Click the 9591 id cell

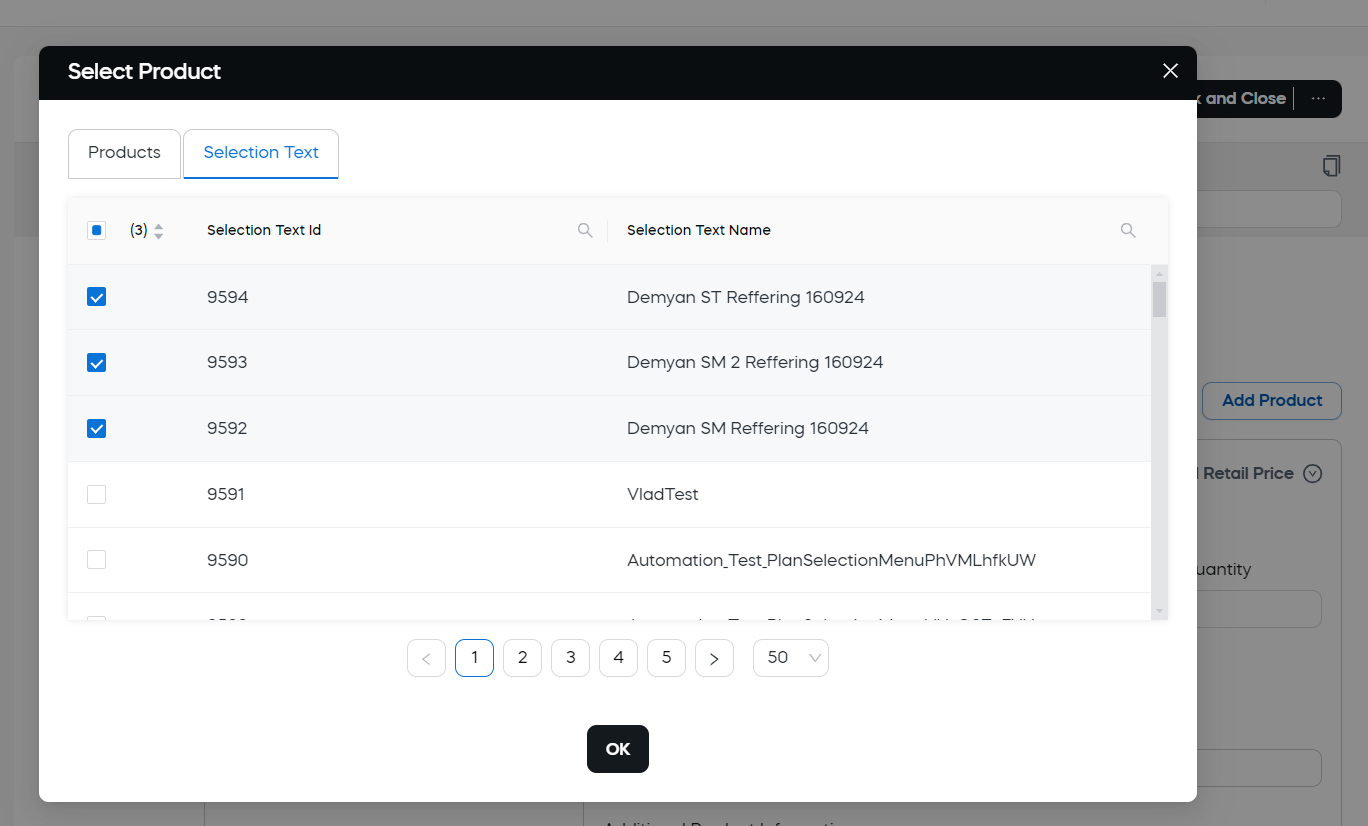pos(226,495)
